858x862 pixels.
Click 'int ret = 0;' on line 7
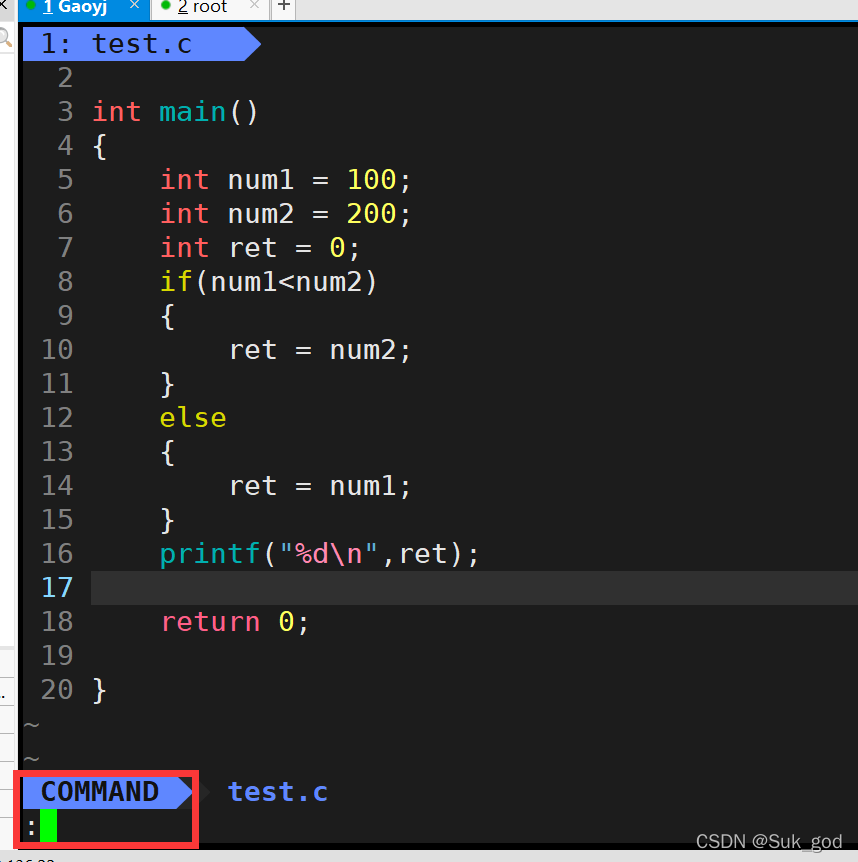point(260,248)
